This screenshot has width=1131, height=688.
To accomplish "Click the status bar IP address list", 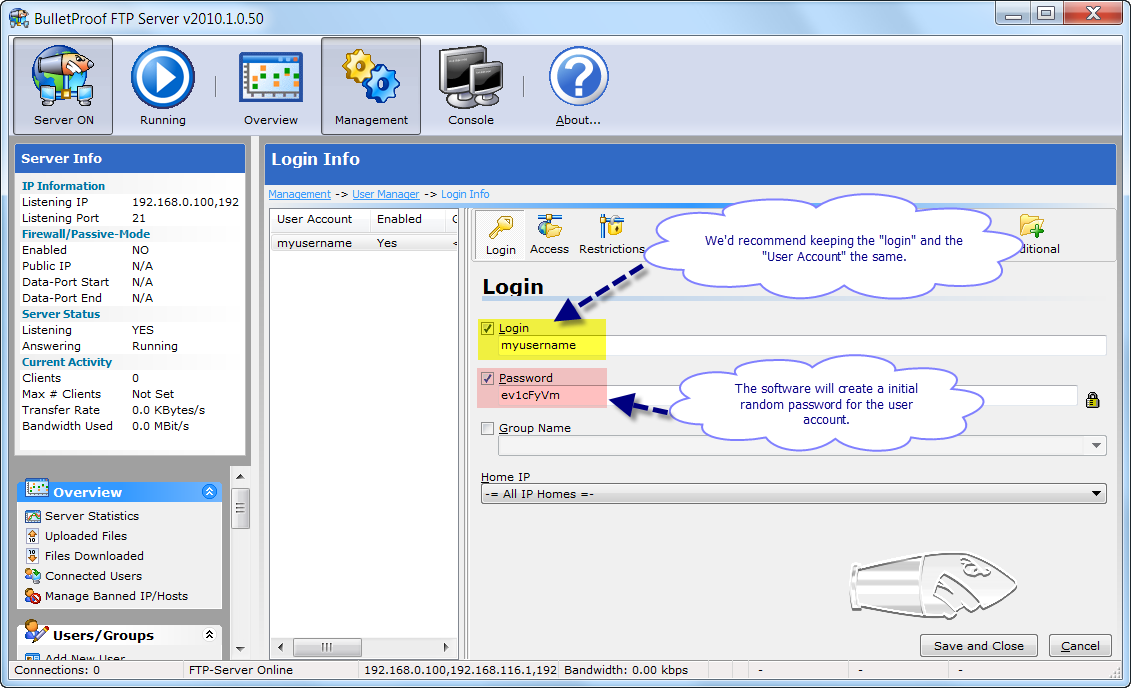I will pyautogui.click(x=460, y=670).
